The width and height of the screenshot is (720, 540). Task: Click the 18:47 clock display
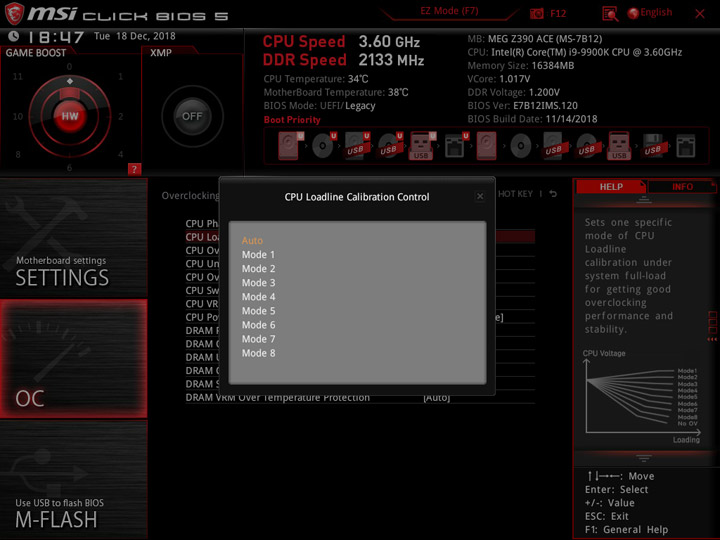pos(56,37)
